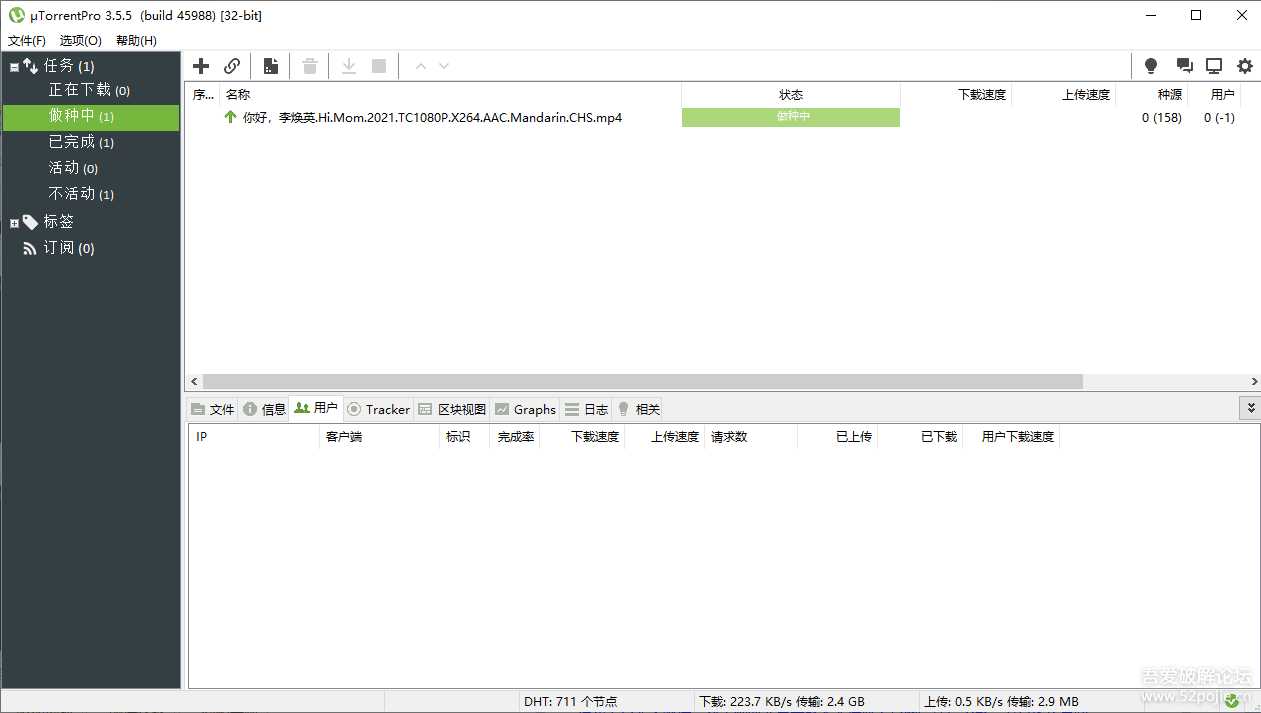Switch to the Tracker tab

[378, 408]
